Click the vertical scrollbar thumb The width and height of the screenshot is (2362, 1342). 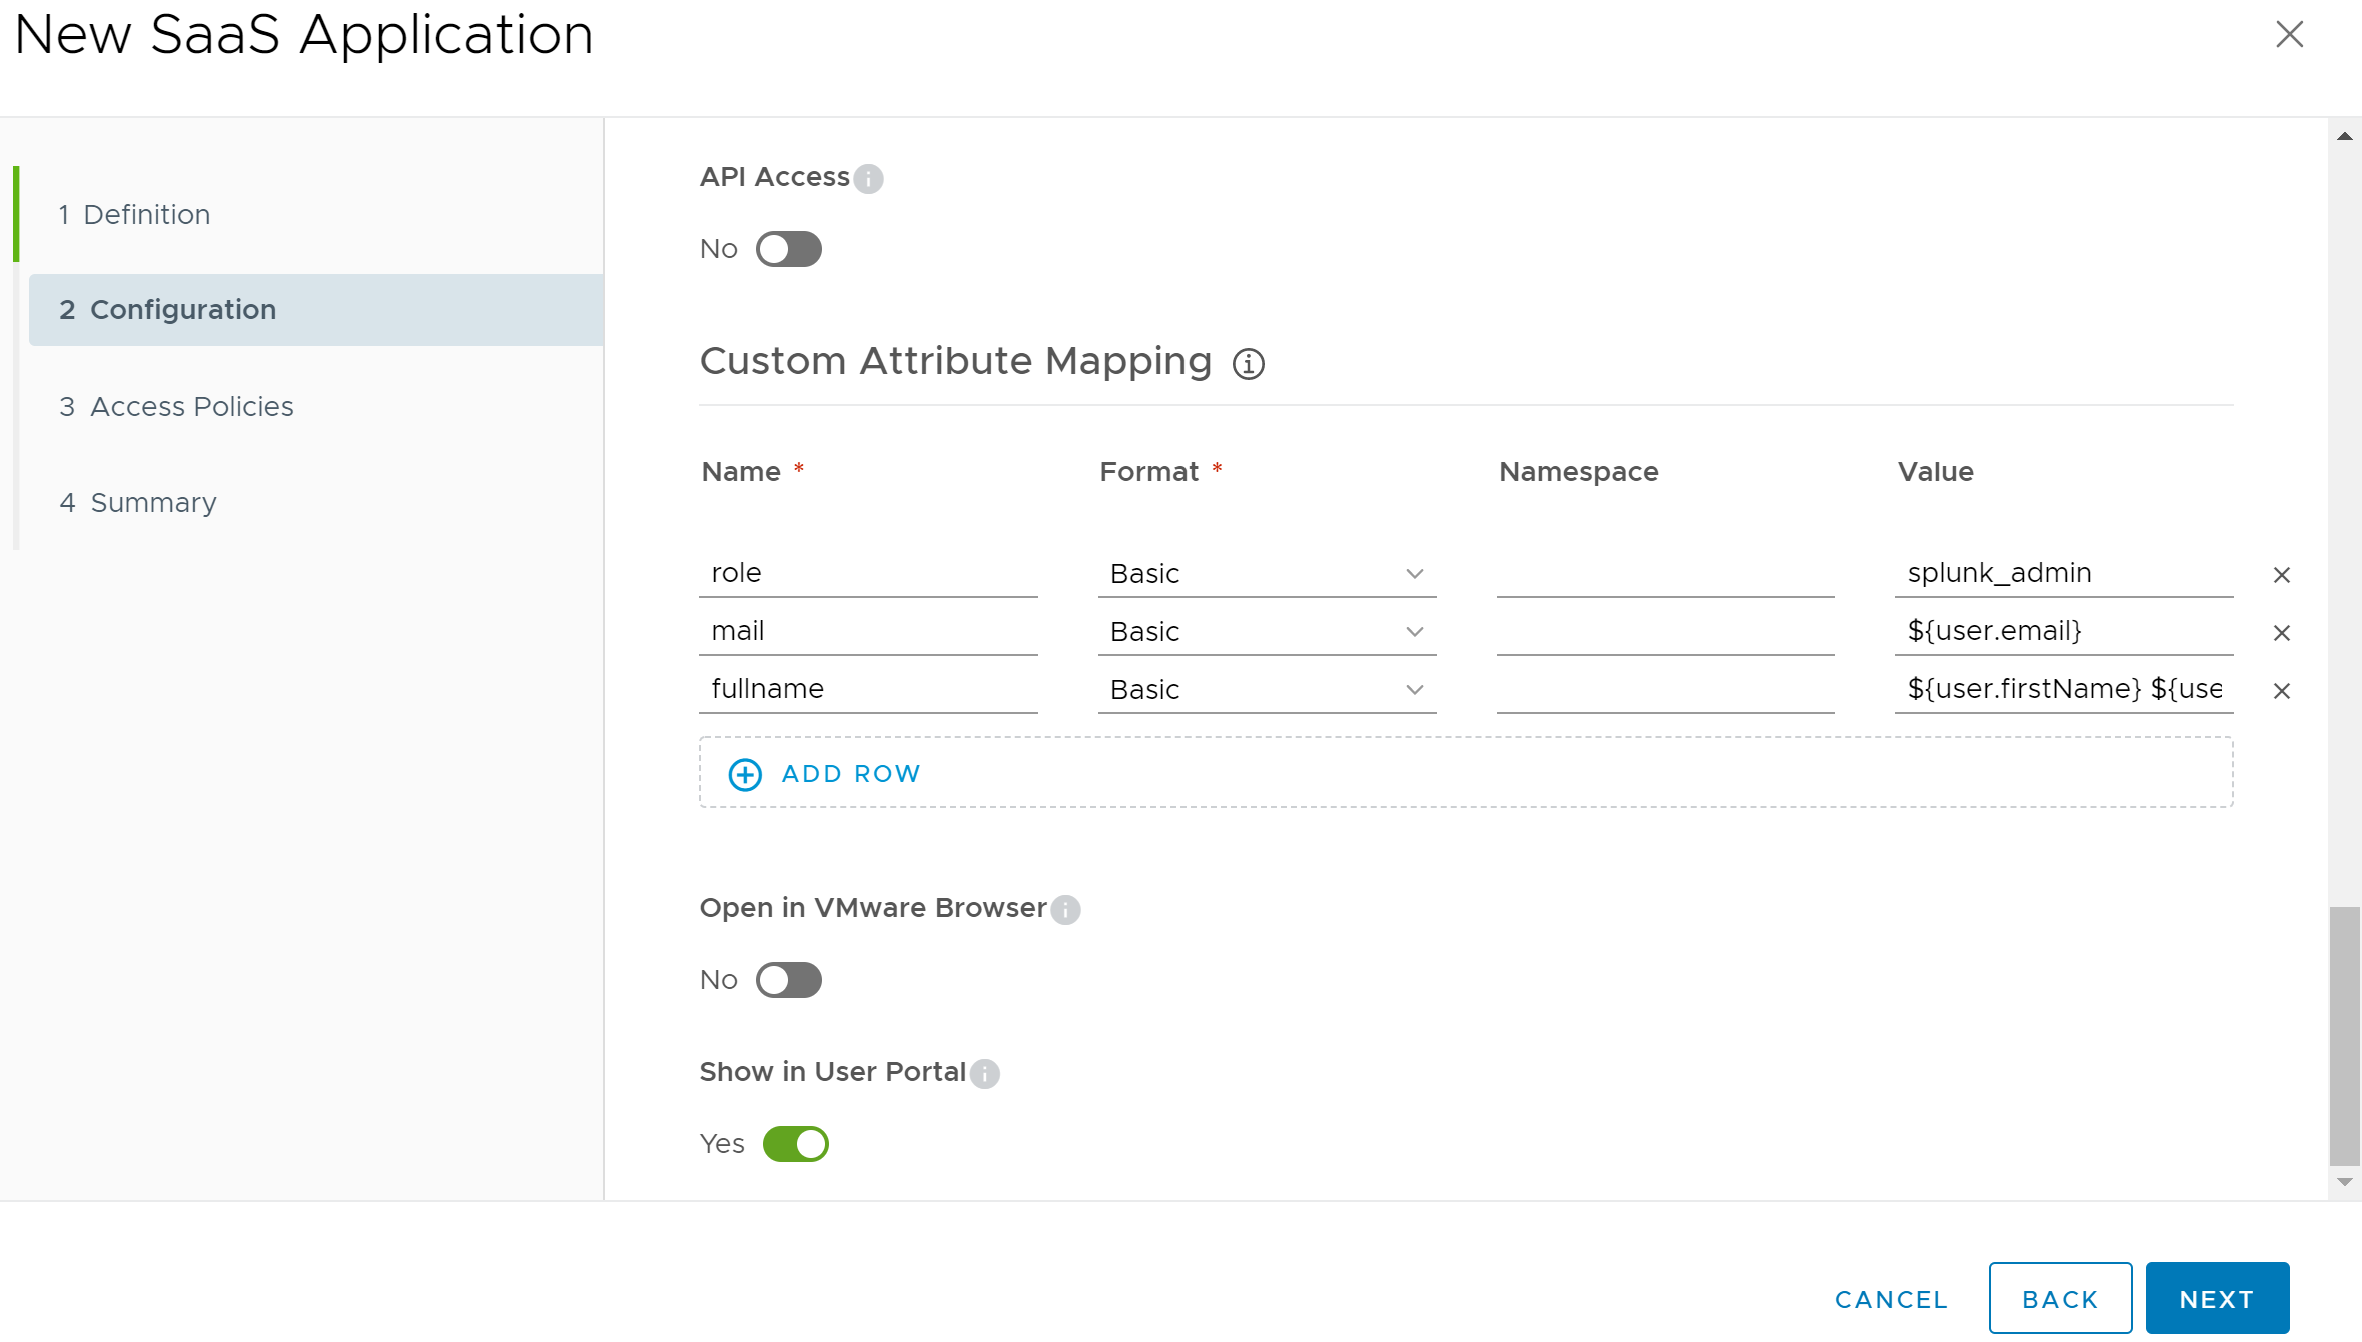tap(2344, 1035)
